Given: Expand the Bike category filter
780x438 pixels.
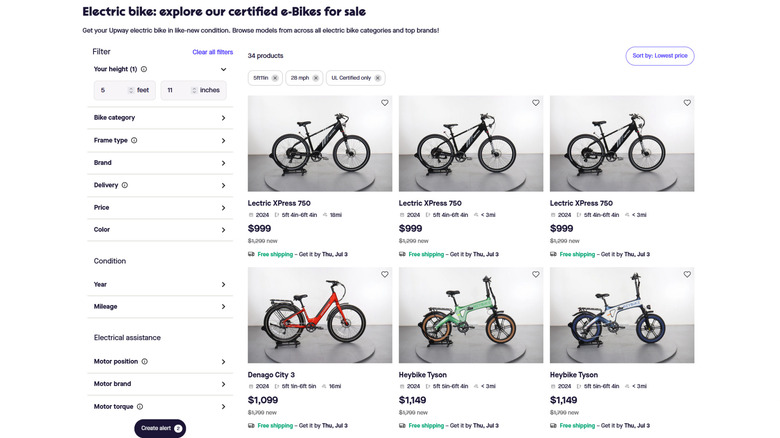Looking at the screenshot, I should click(x=223, y=118).
